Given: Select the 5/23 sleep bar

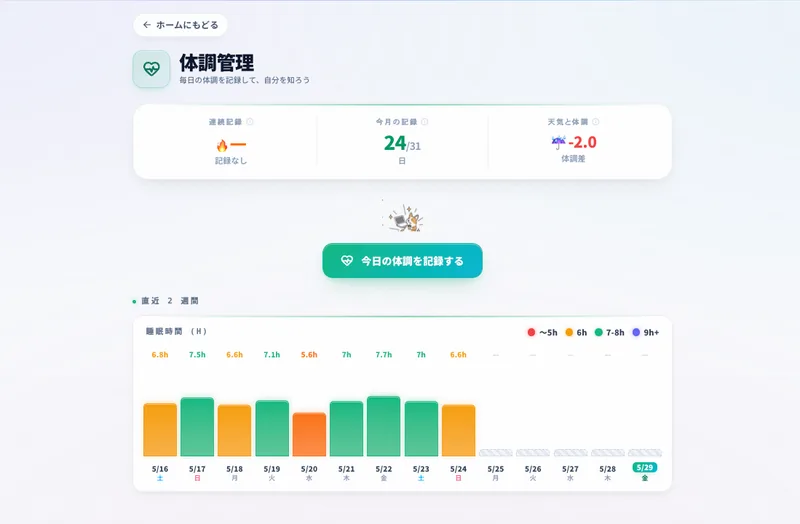Looking at the screenshot, I should (x=421, y=429).
